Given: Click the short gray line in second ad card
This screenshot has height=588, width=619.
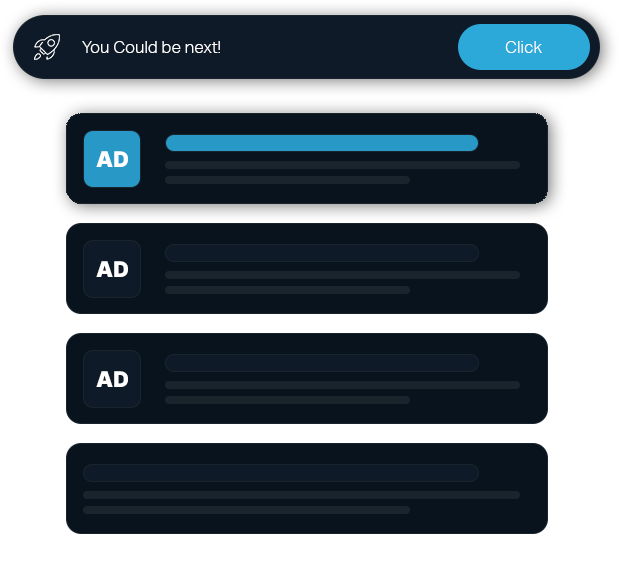Looking at the screenshot, I should pyautogui.click(x=287, y=290).
